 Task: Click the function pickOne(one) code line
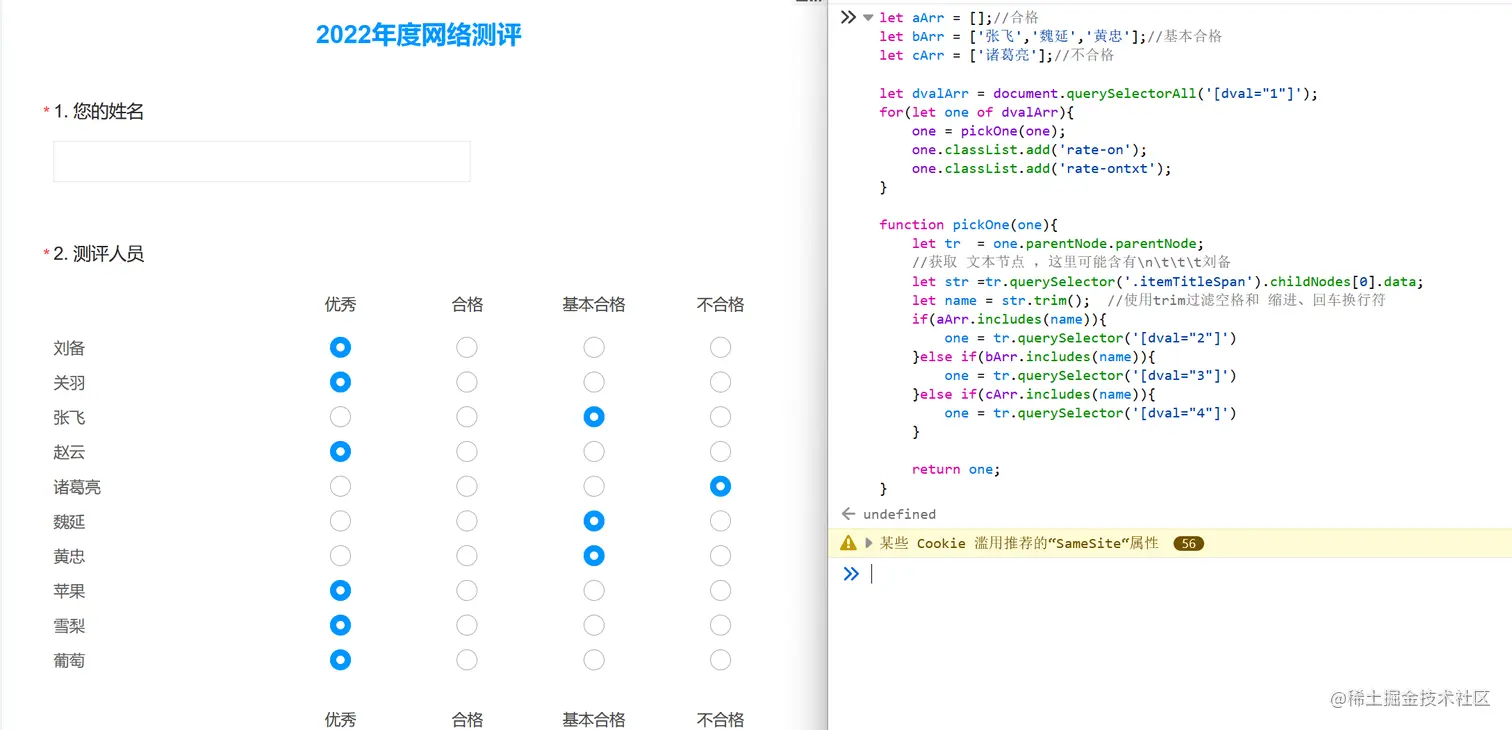(969, 225)
